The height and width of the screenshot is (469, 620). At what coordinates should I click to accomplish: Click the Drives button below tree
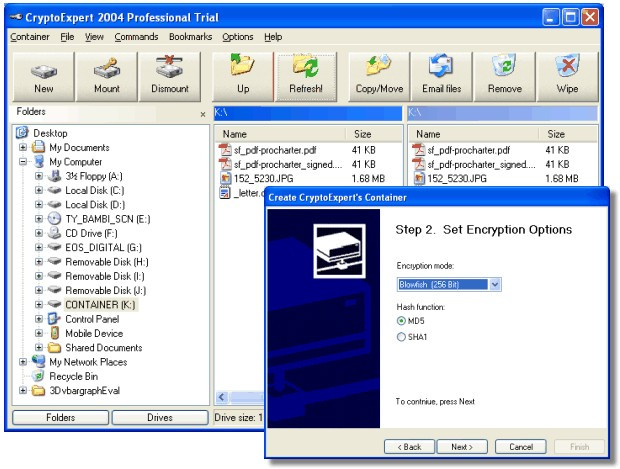tap(160, 418)
